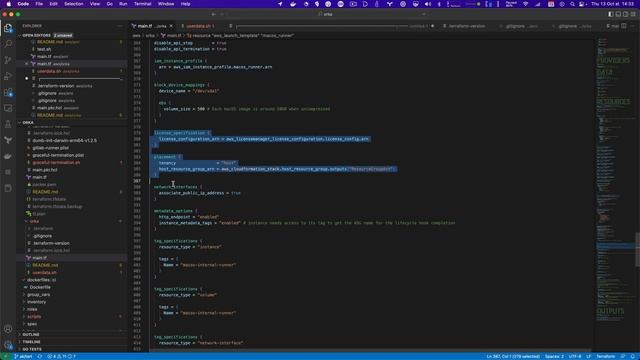
Task: Click the Spaces: 2 indentation setting
Action: point(554,356)
